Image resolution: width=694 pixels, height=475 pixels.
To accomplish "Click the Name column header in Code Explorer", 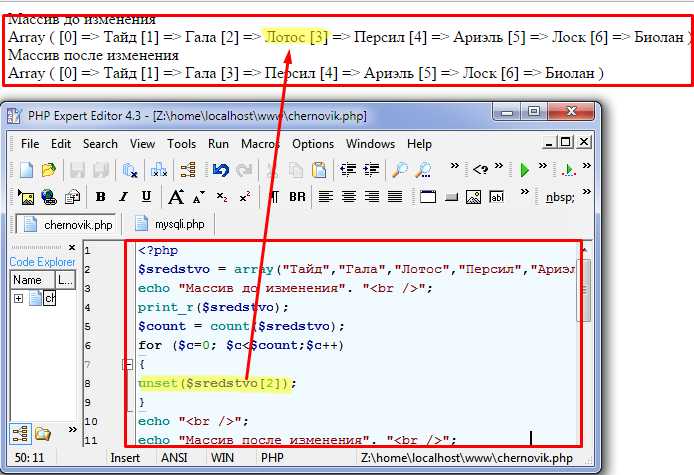I will point(28,280).
